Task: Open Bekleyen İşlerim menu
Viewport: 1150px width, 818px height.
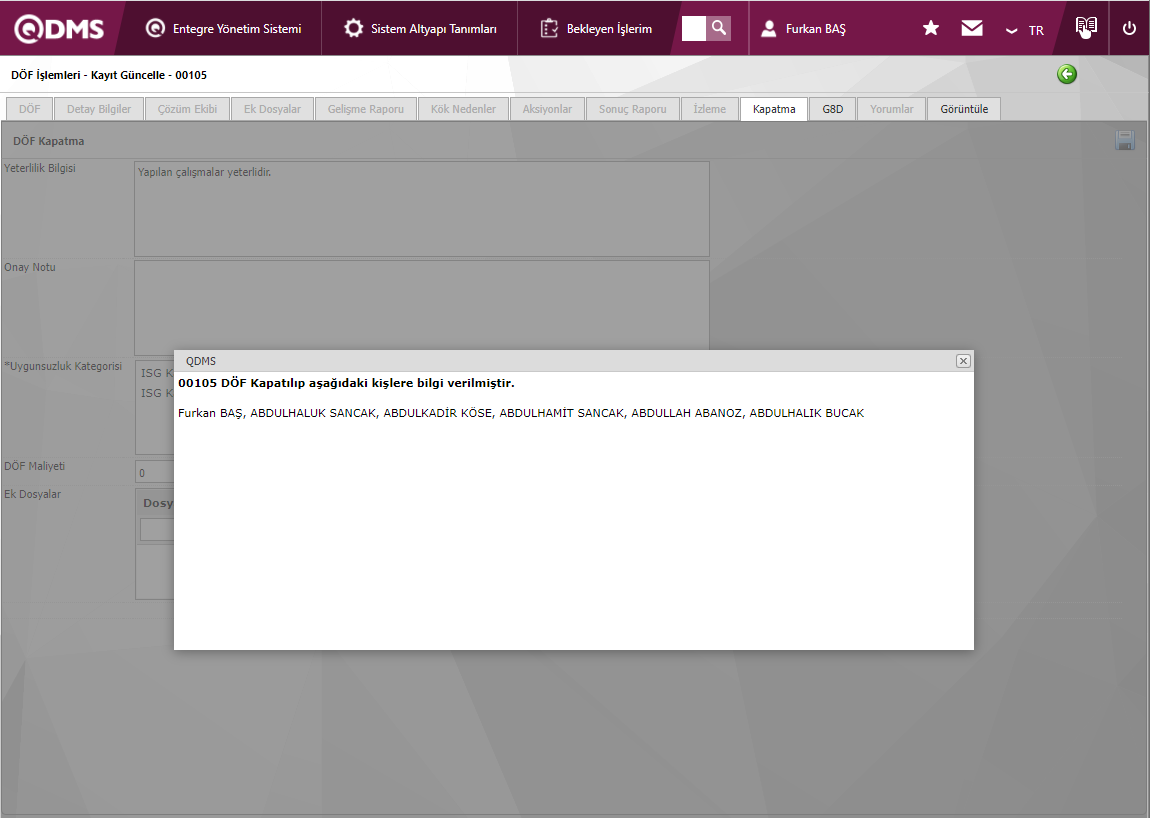Action: 596,29
